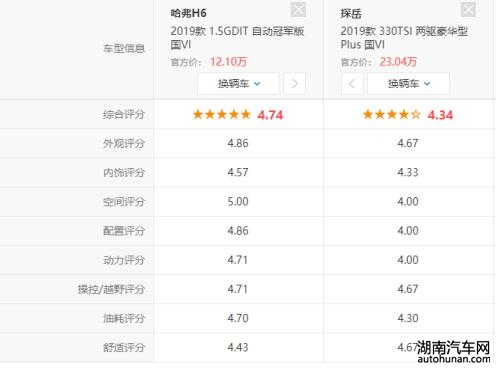
Task: Click 探岳 油耗评分 value 4.30
Action: [408, 318]
